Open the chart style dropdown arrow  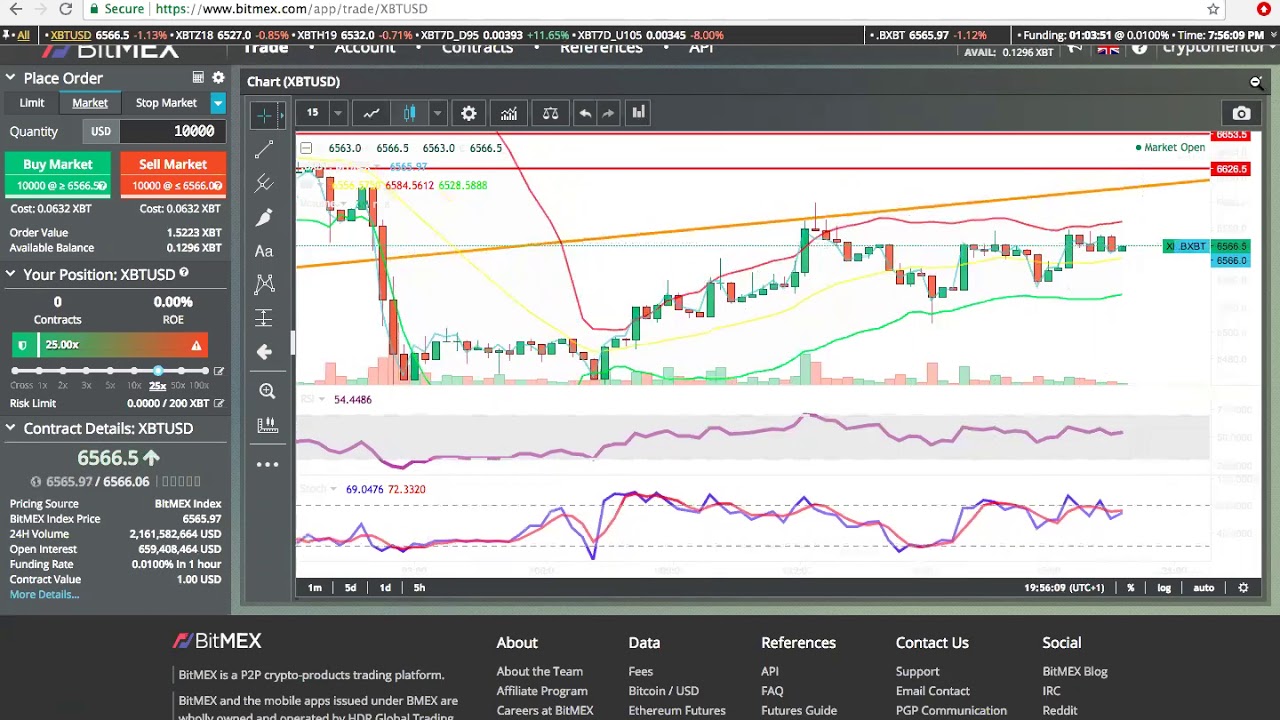(437, 113)
